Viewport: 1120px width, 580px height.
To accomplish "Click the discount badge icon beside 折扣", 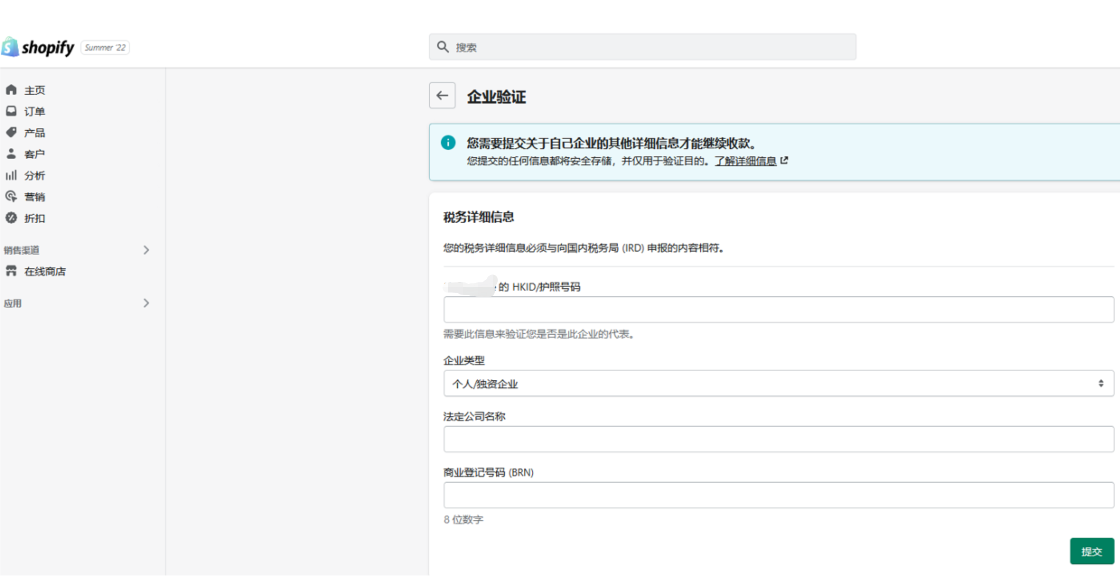I will (11, 218).
